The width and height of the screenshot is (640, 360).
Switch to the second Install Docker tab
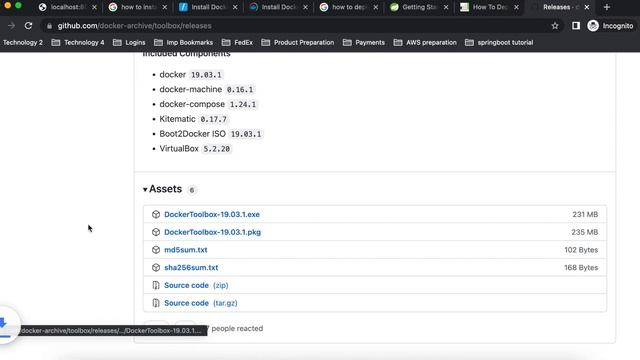[x=278, y=7]
